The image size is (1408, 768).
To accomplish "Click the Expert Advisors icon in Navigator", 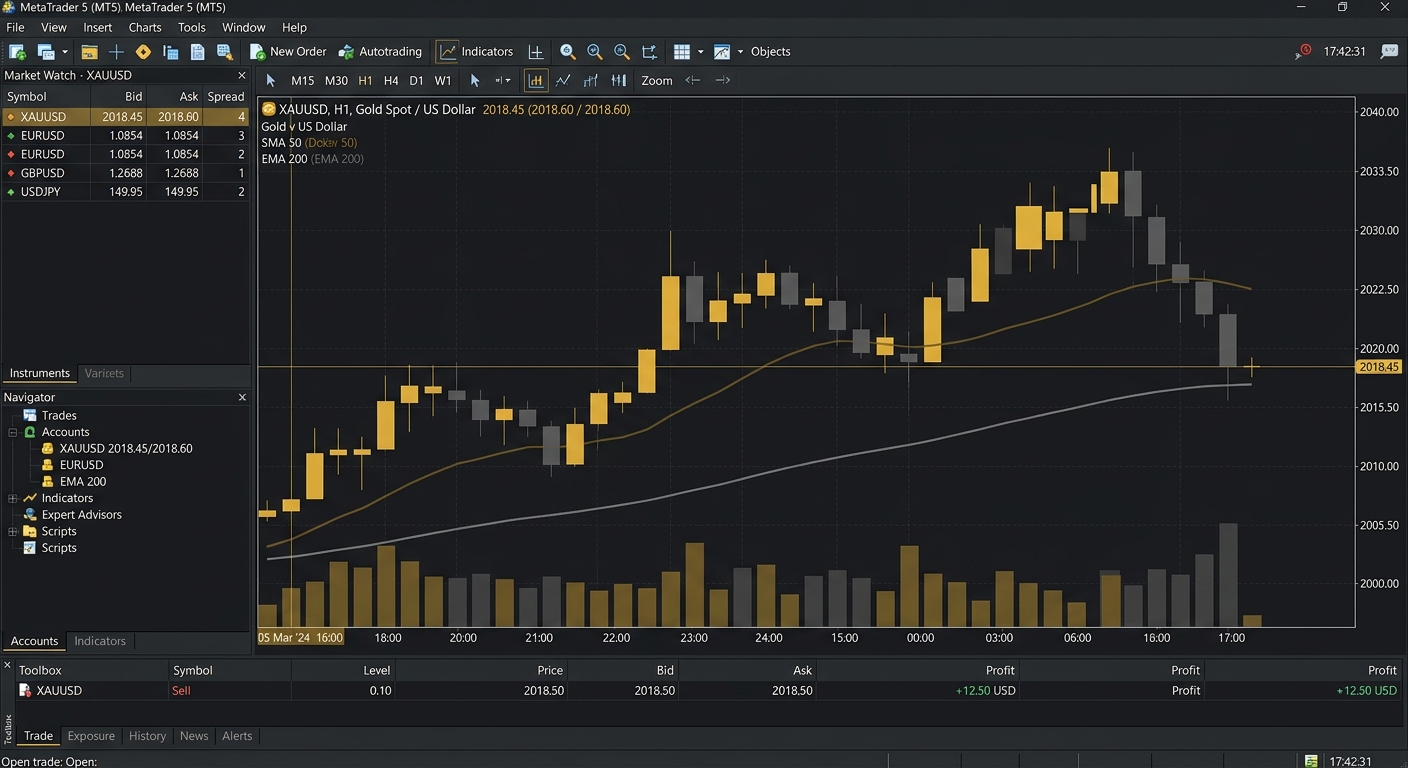I will (x=30, y=515).
